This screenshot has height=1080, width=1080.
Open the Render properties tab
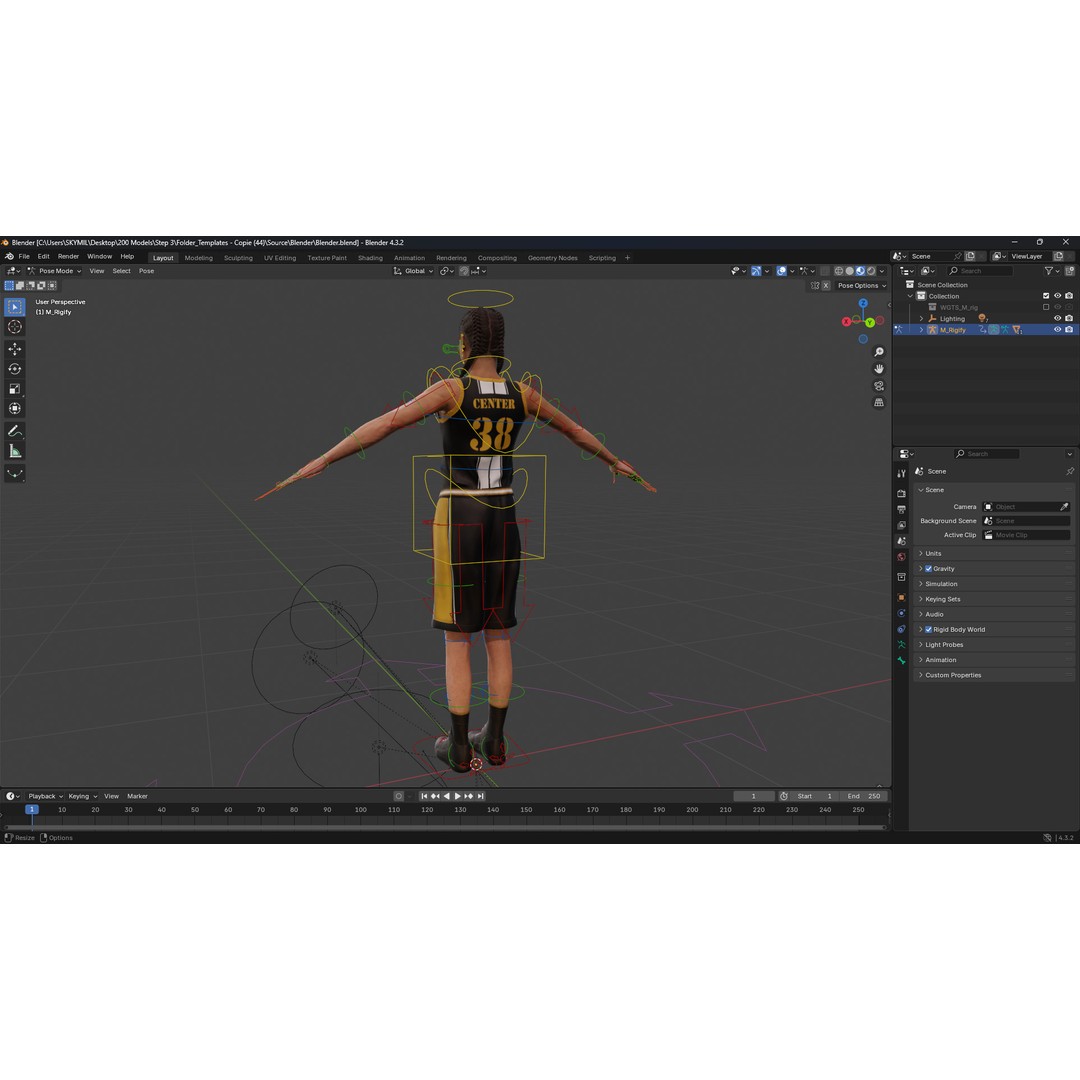(901, 493)
